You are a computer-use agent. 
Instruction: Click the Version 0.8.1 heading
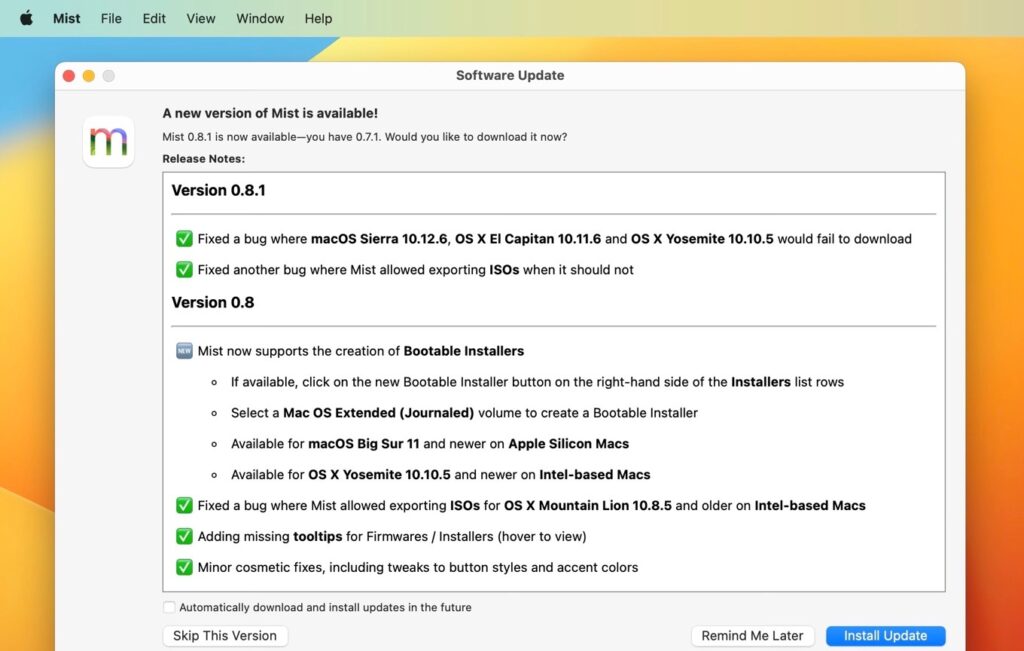click(x=219, y=190)
